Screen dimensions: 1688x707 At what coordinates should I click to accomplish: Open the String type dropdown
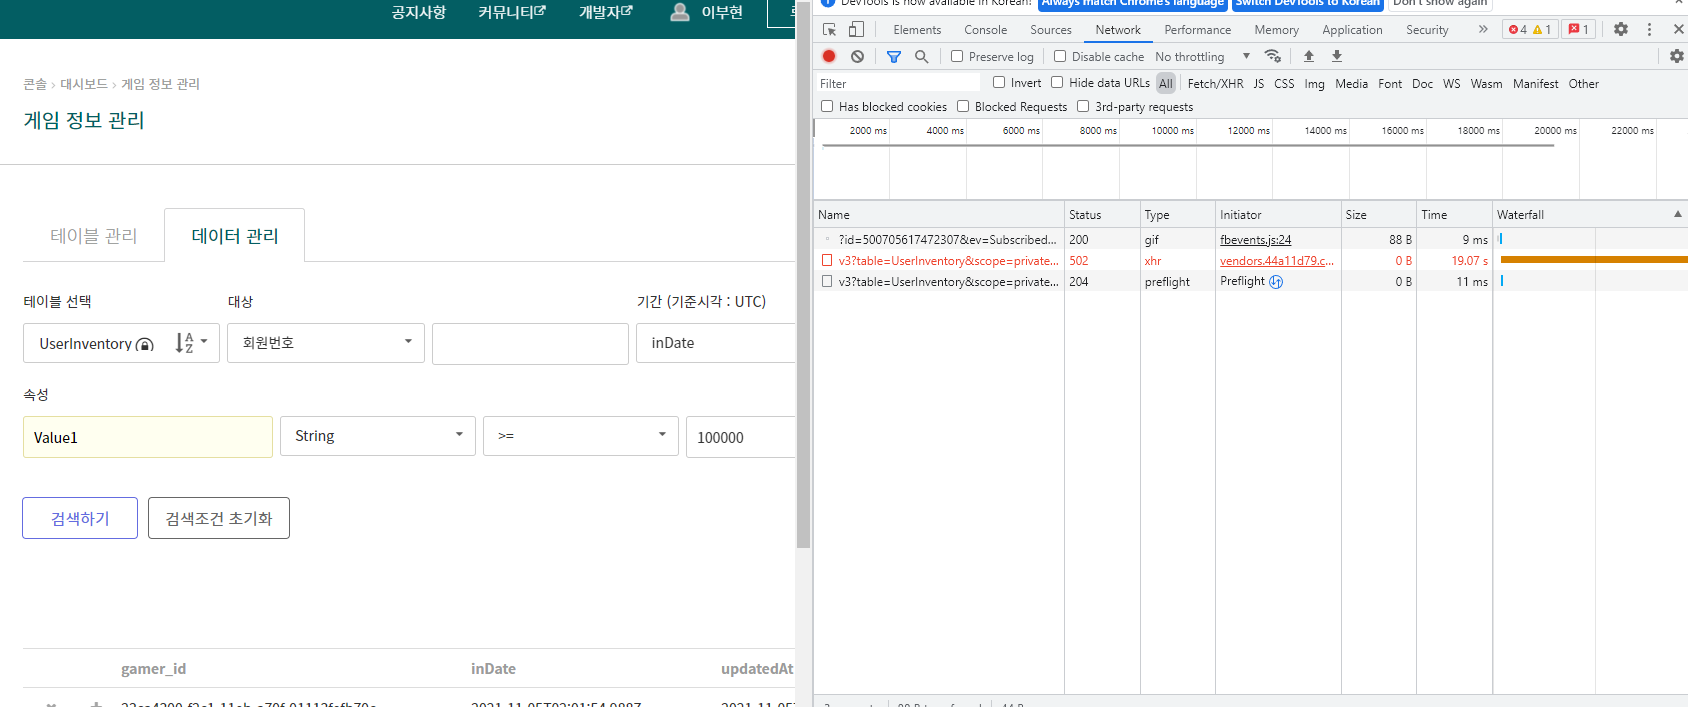pos(378,436)
